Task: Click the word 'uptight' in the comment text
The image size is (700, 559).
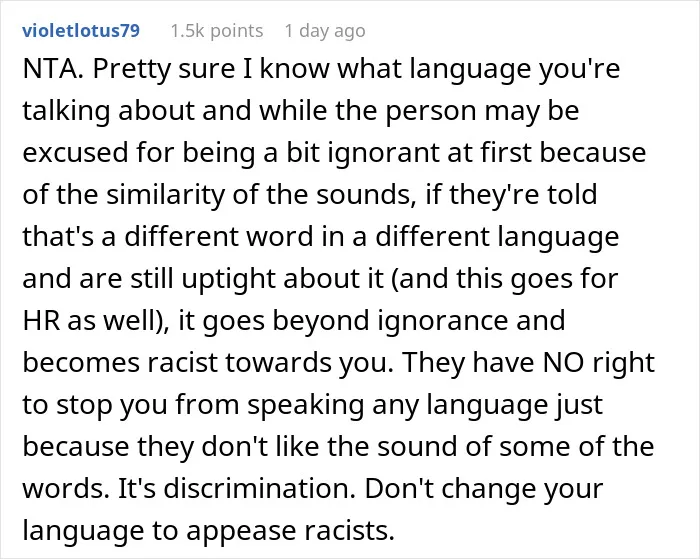Action: tap(229, 279)
